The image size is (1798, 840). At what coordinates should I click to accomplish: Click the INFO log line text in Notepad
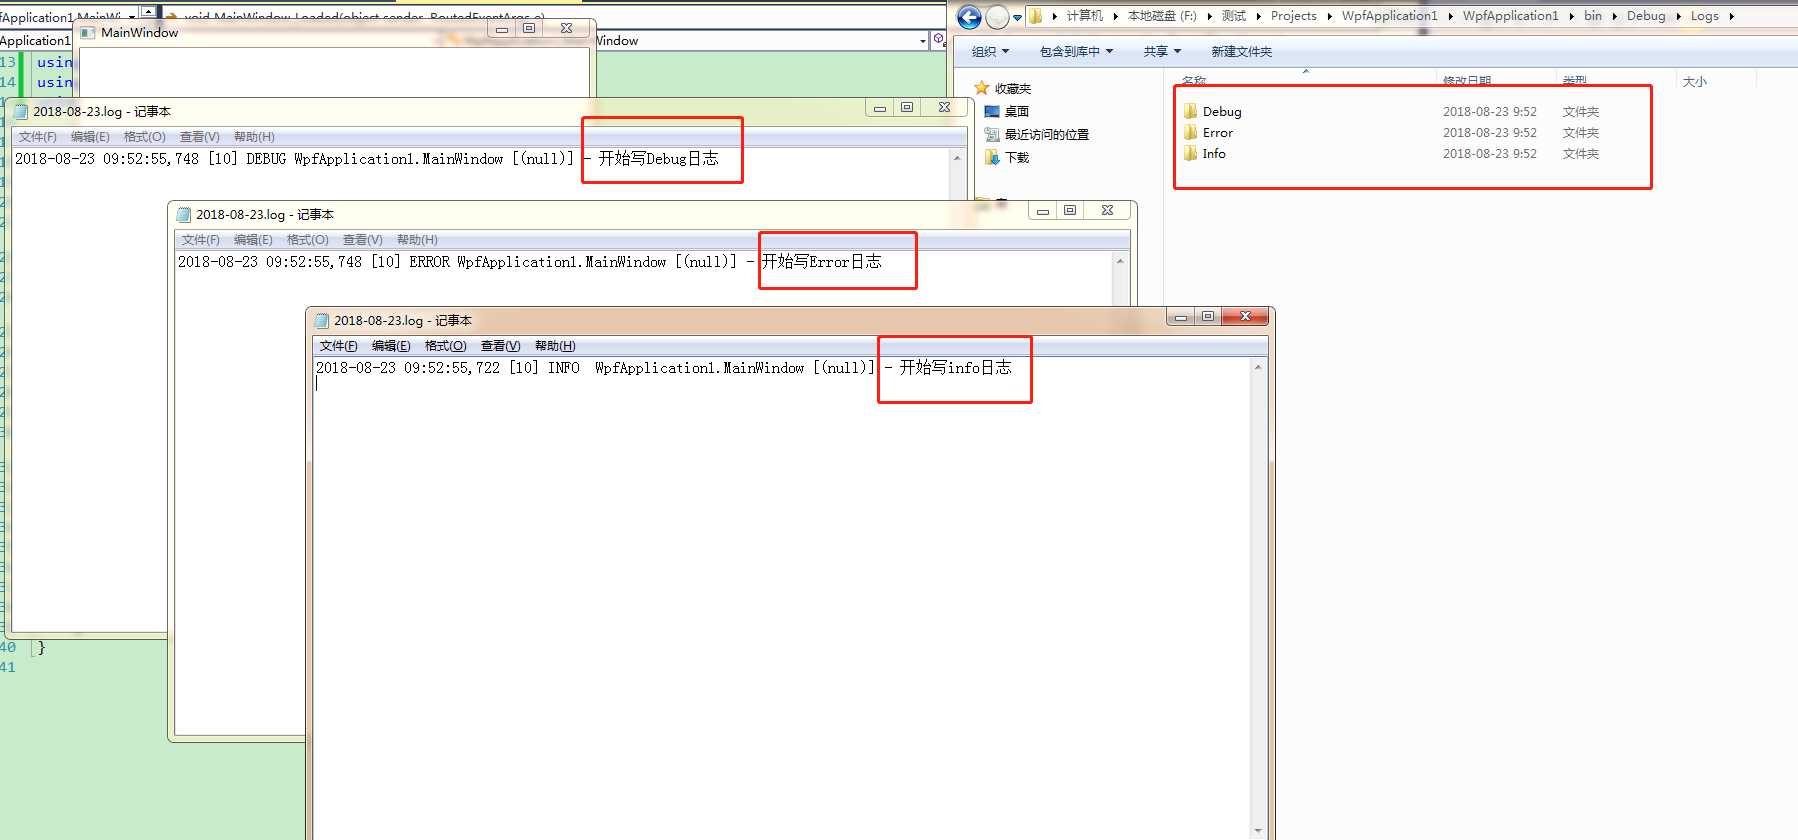pos(664,368)
